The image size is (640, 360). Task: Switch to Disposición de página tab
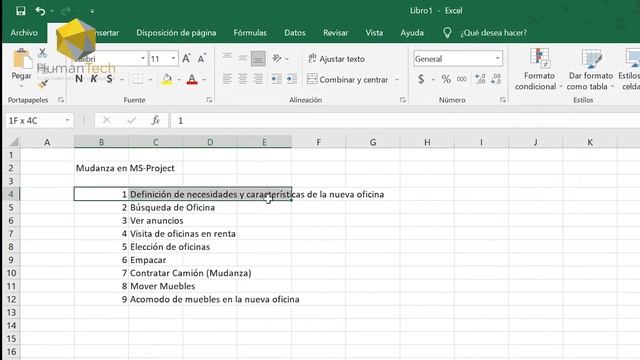[x=176, y=33]
